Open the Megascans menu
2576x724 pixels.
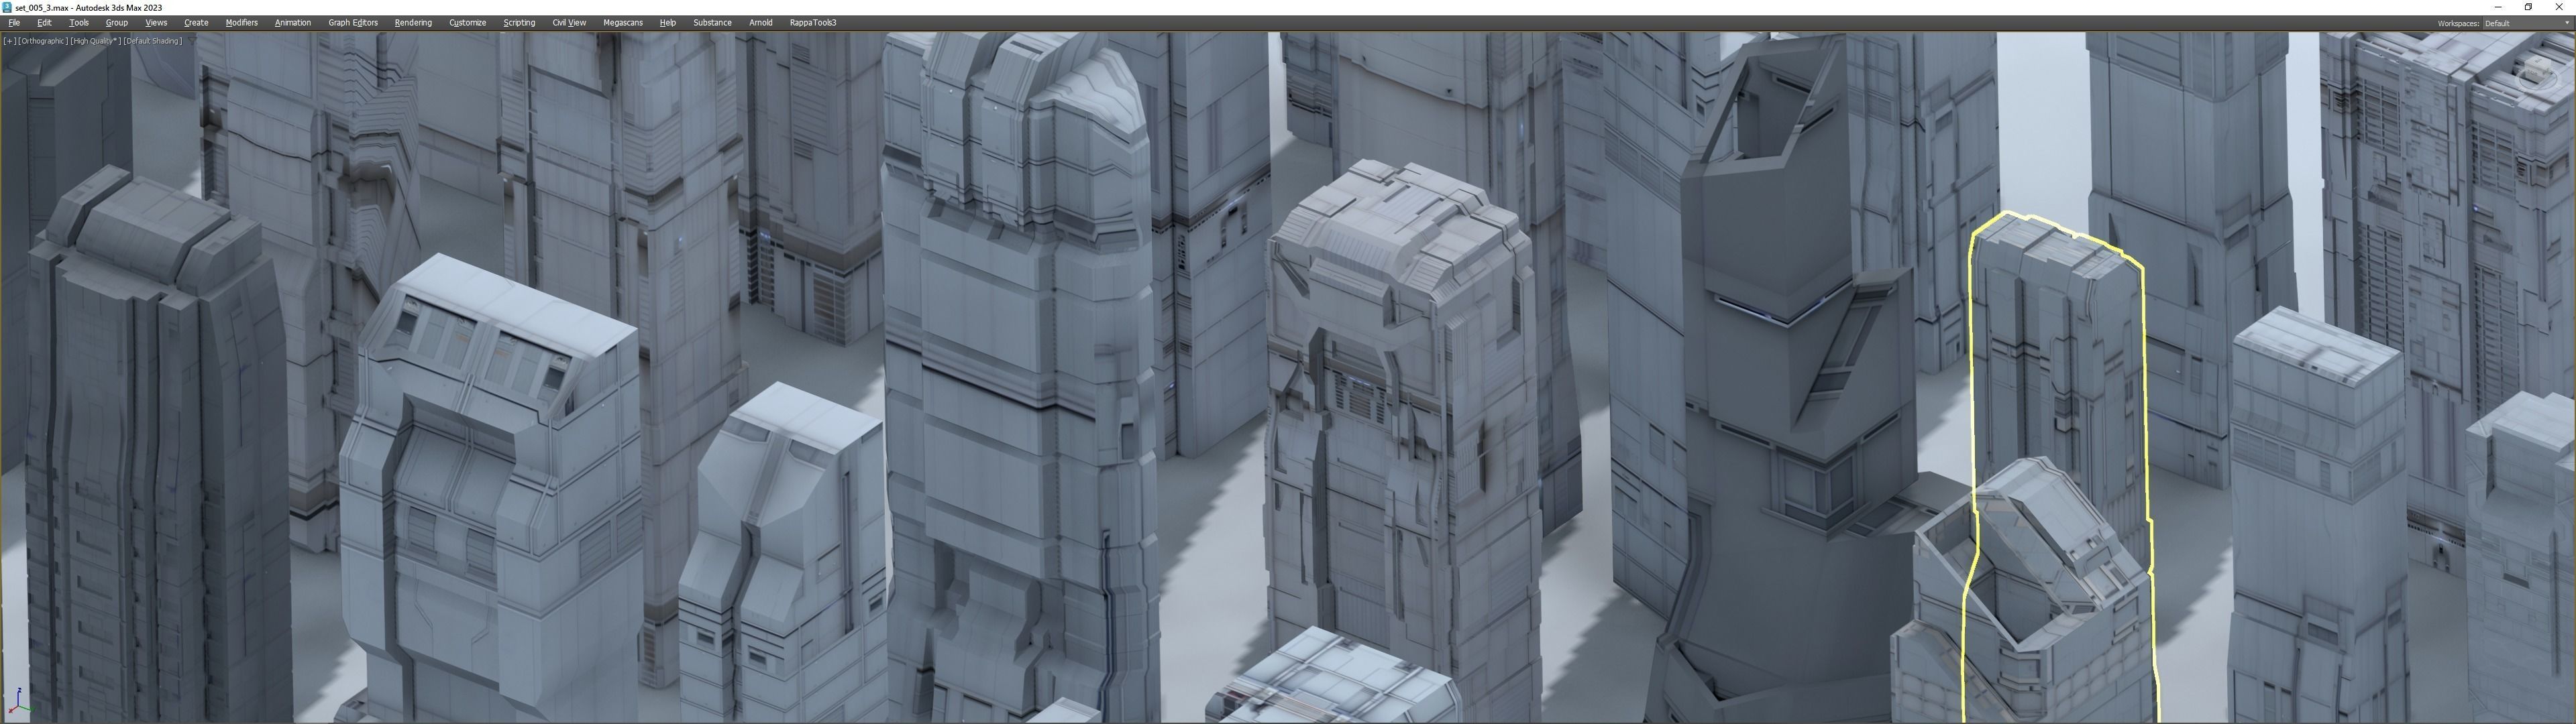click(623, 22)
